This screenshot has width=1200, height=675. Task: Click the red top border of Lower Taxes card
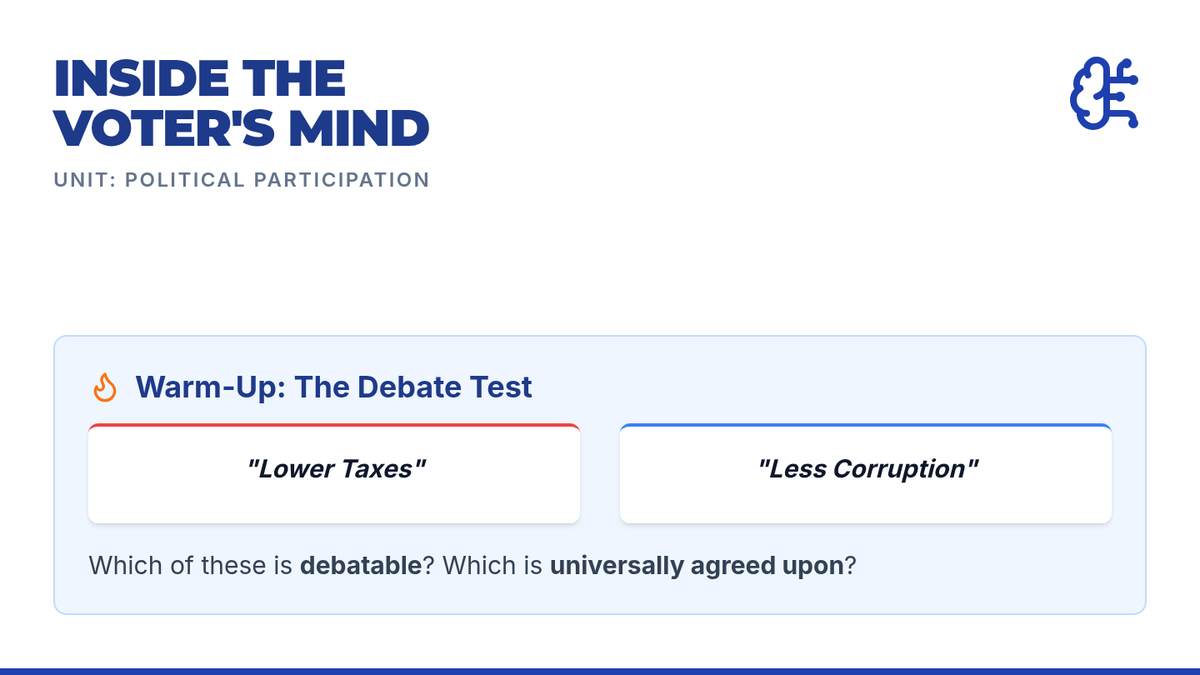point(334,425)
